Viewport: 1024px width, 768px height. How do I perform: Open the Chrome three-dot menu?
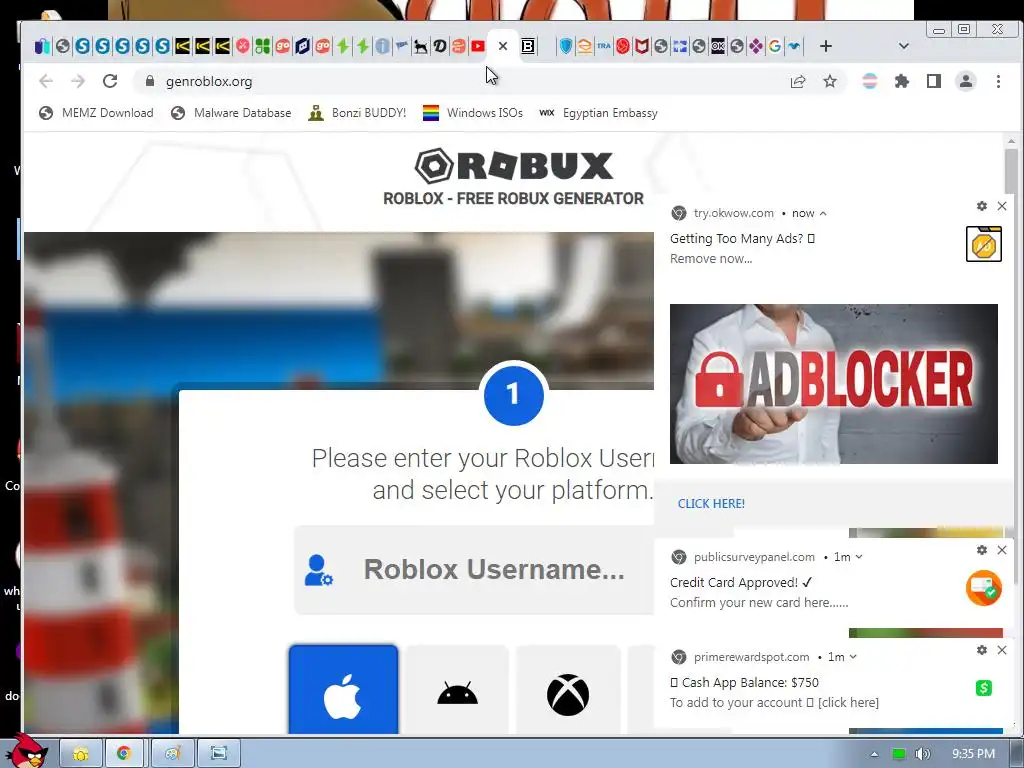tap(998, 82)
